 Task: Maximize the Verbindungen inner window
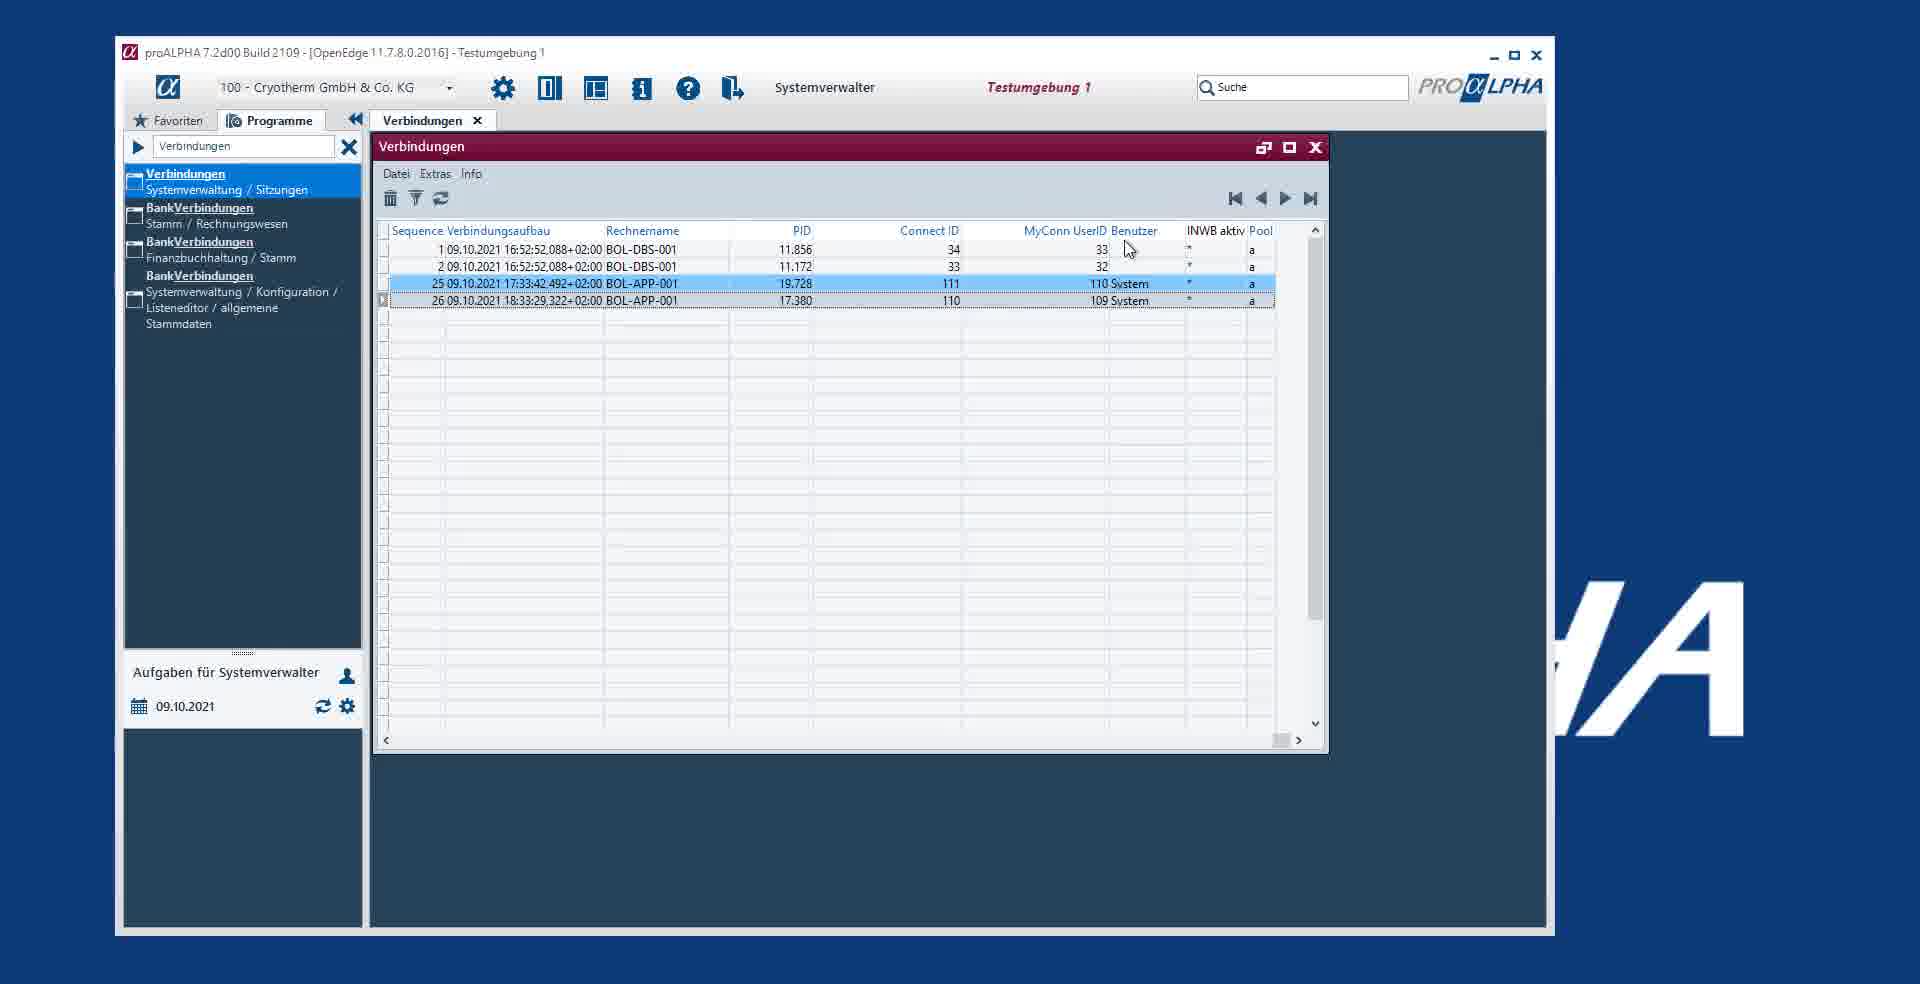(1290, 147)
